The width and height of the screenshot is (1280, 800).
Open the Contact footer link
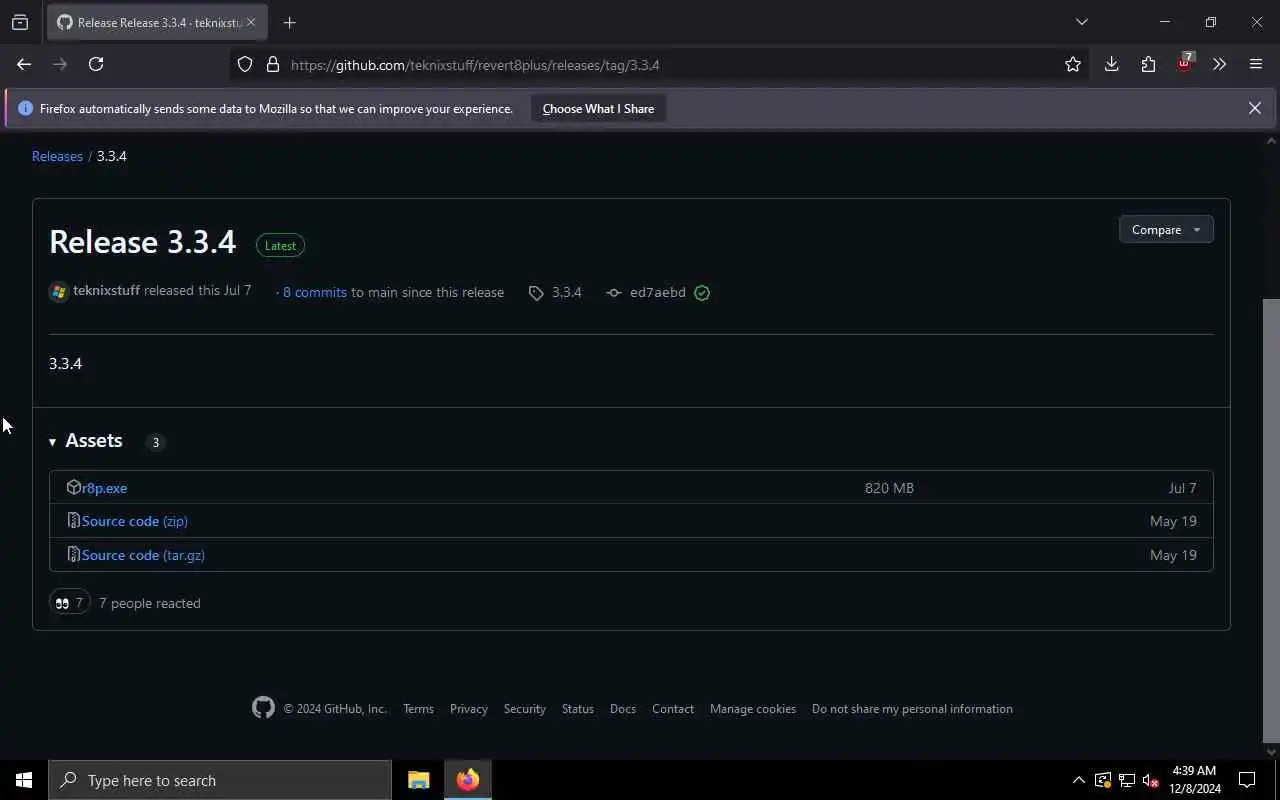673,709
